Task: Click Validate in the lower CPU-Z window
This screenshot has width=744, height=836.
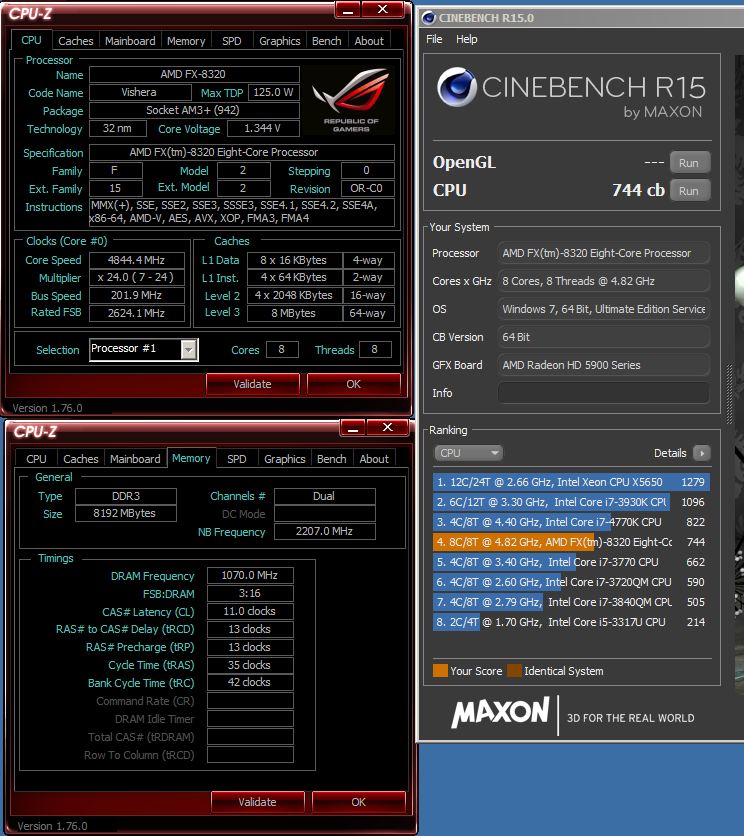Action: coord(257,802)
